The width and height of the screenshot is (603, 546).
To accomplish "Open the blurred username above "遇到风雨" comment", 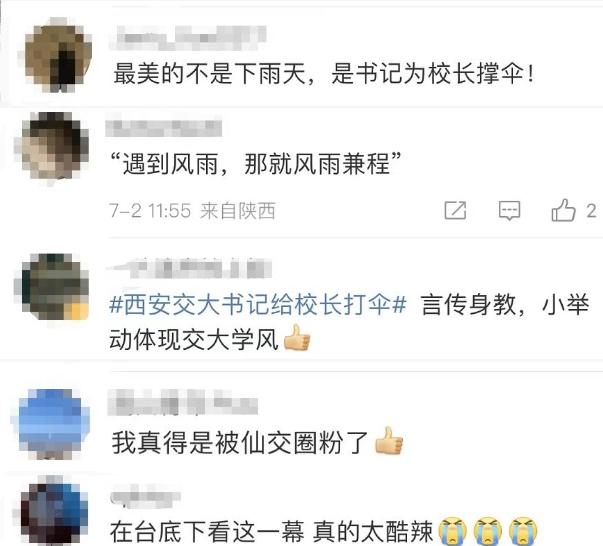I will [164, 128].
